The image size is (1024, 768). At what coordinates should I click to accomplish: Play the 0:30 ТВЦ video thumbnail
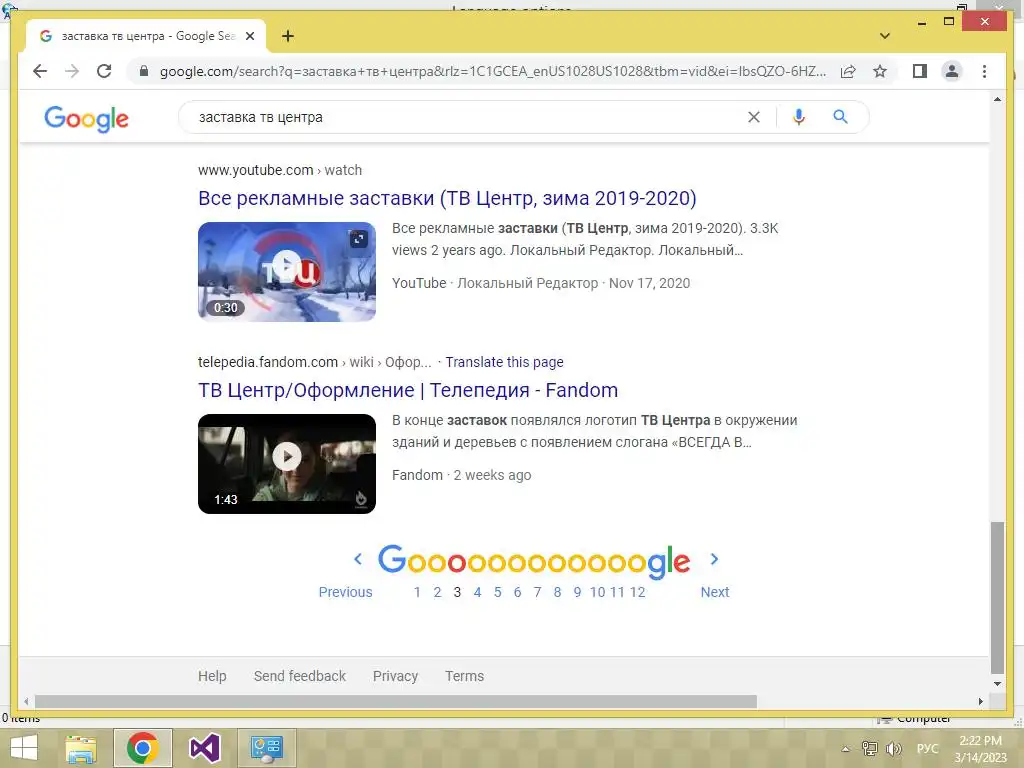(287, 272)
